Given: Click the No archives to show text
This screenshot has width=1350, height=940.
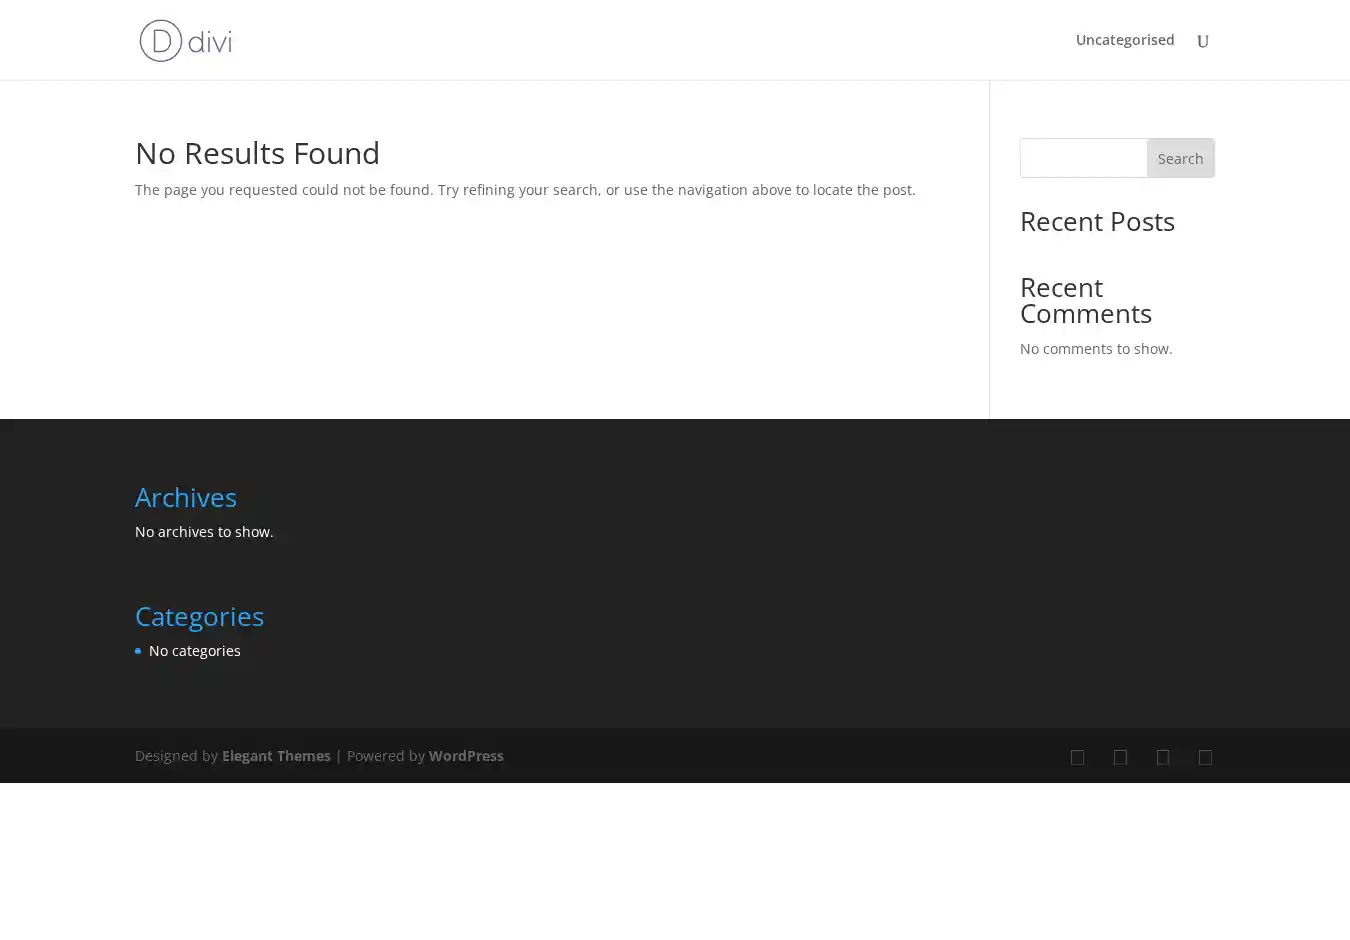Looking at the screenshot, I should pos(204,532).
